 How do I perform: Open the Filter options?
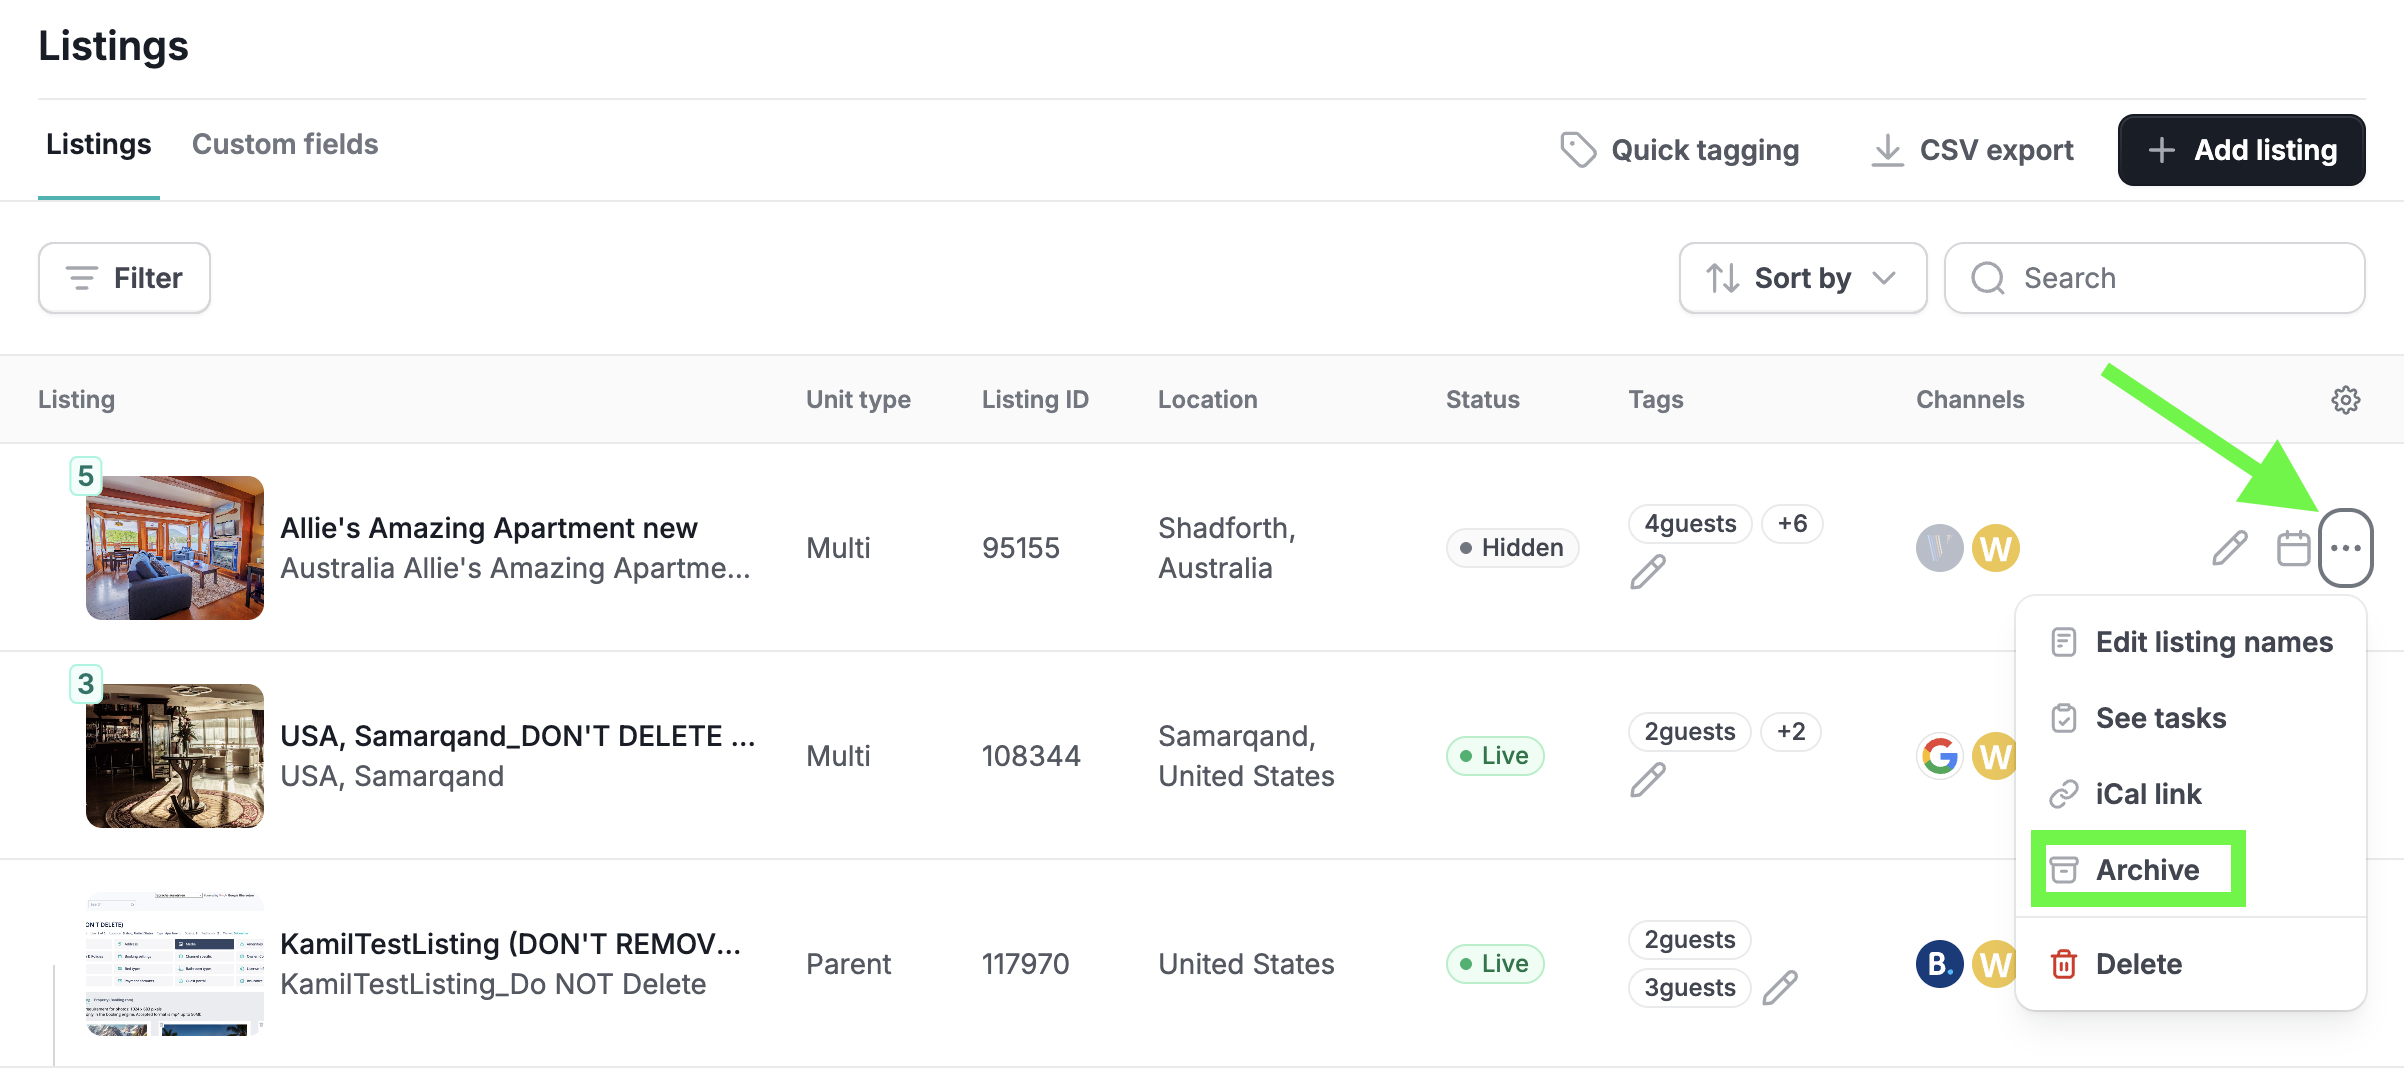coord(124,278)
